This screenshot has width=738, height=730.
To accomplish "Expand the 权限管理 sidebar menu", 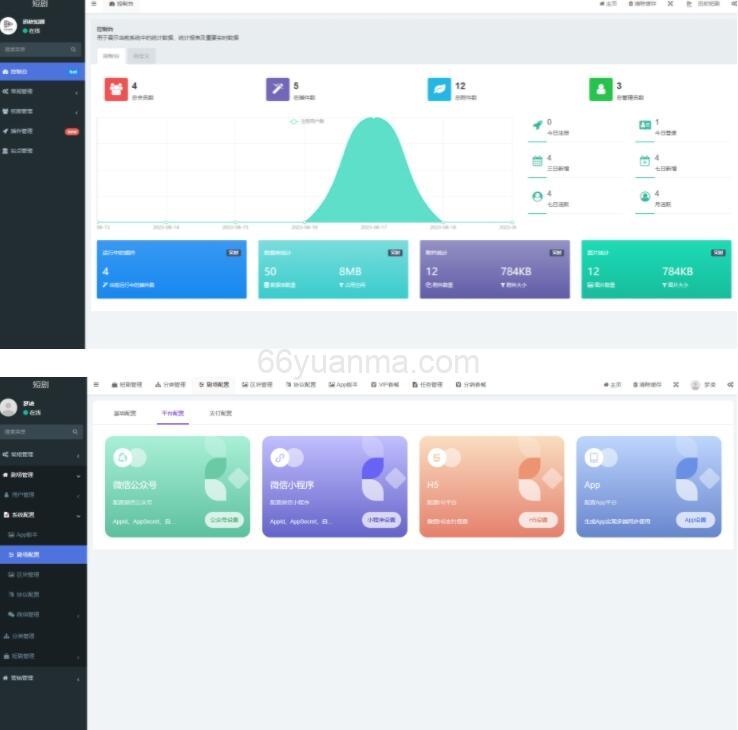I will coord(40,111).
